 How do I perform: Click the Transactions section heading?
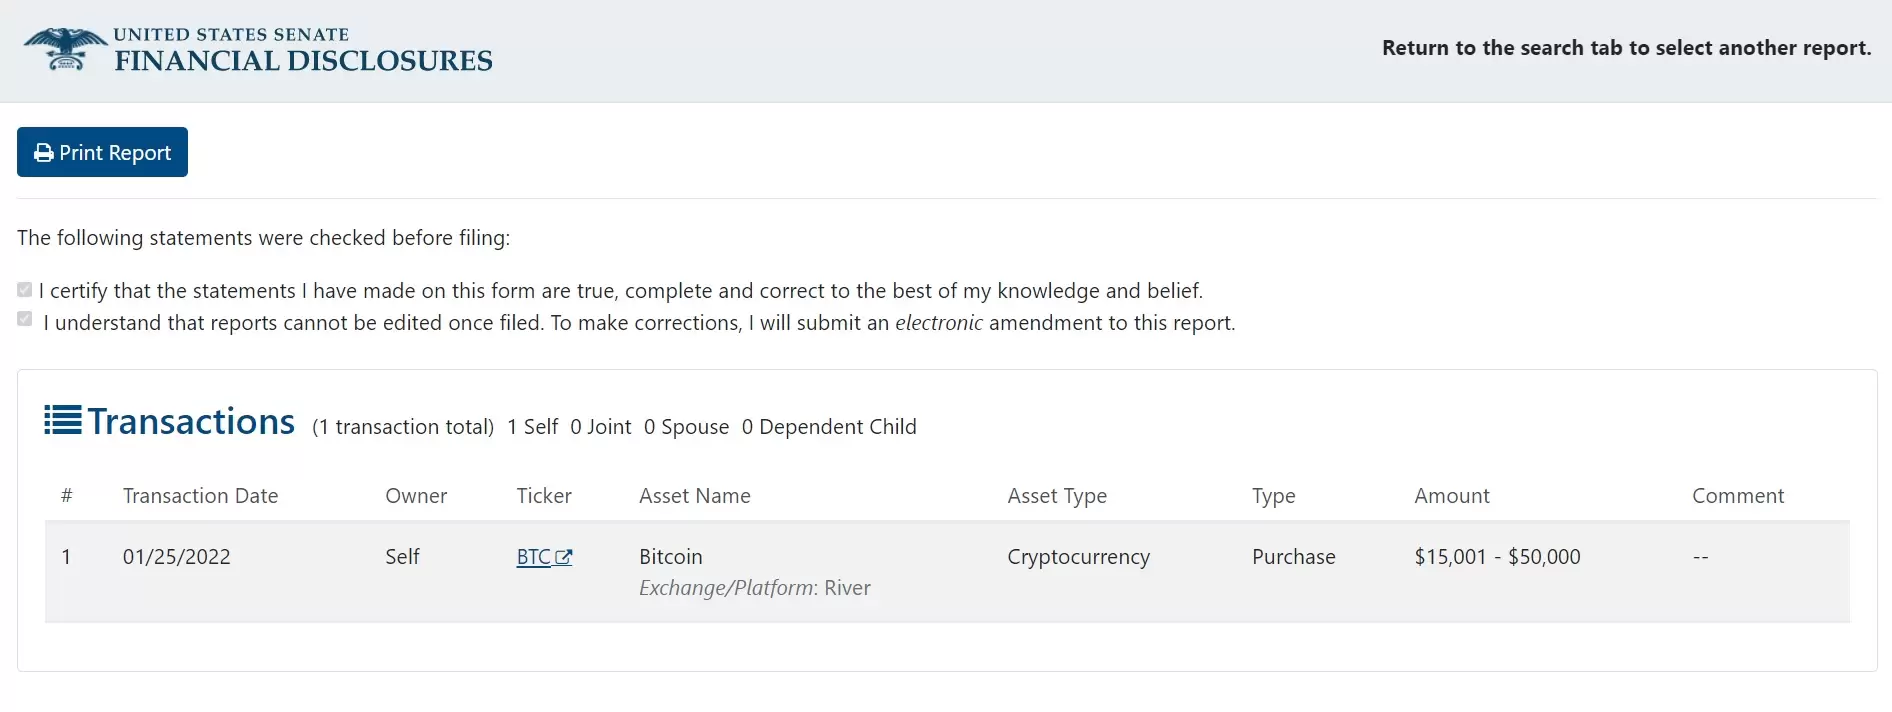pyautogui.click(x=191, y=422)
